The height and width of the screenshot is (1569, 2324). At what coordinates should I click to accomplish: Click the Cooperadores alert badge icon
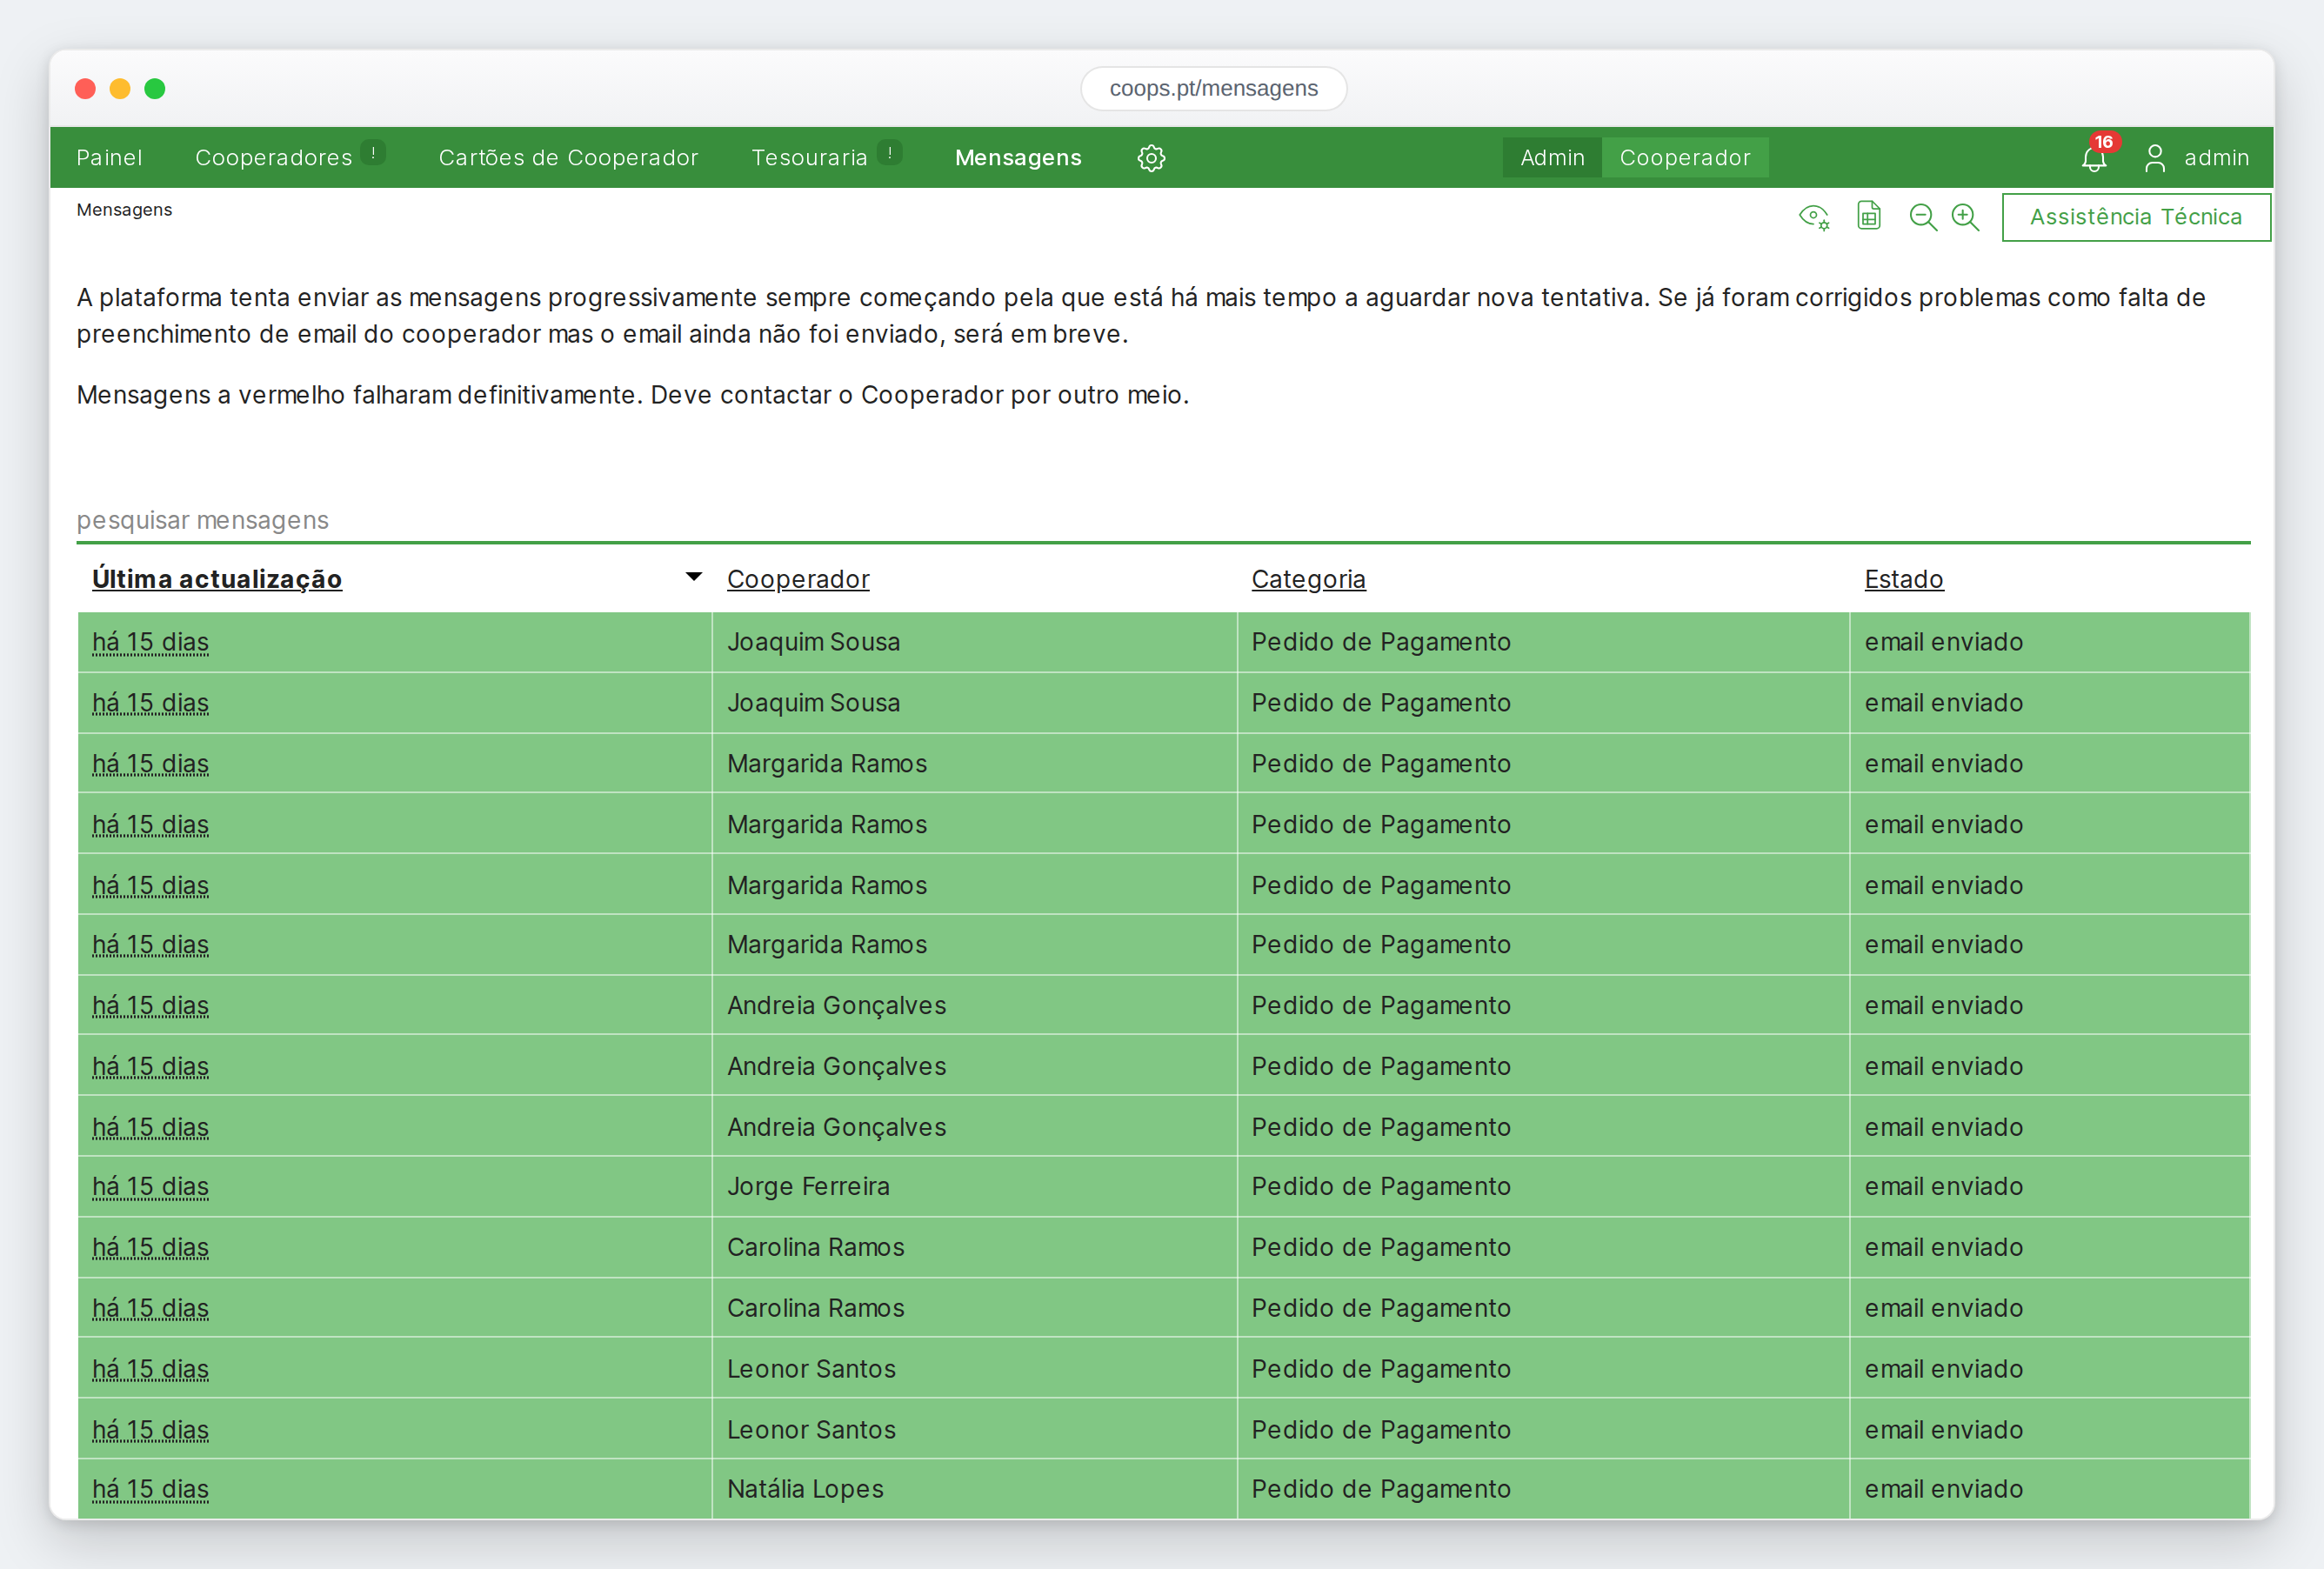[x=373, y=153]
